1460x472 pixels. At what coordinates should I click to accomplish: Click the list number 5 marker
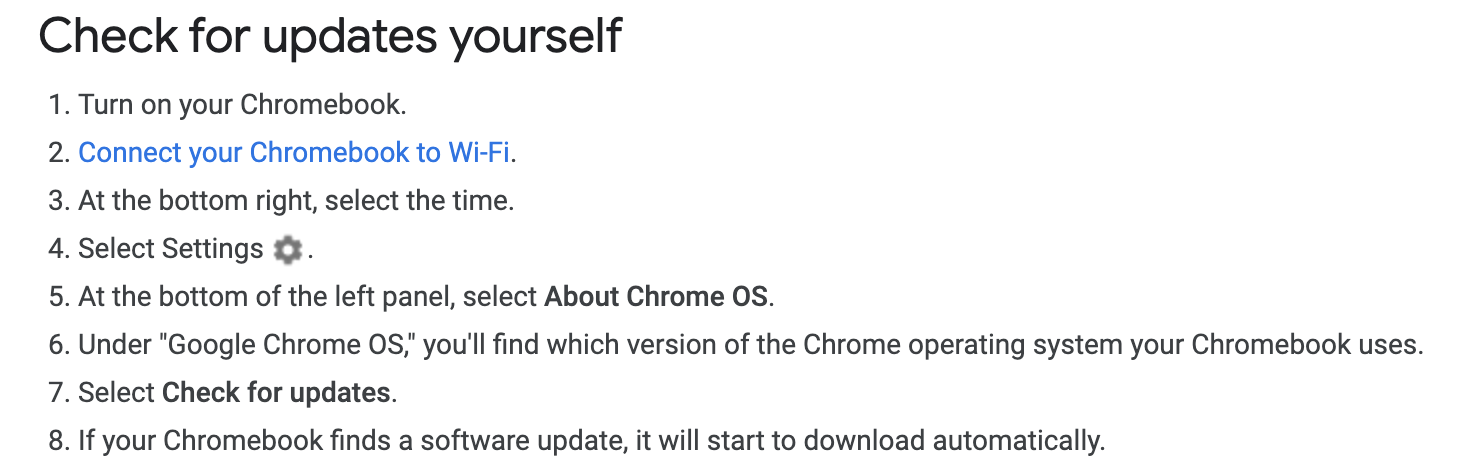coord(57,297)
